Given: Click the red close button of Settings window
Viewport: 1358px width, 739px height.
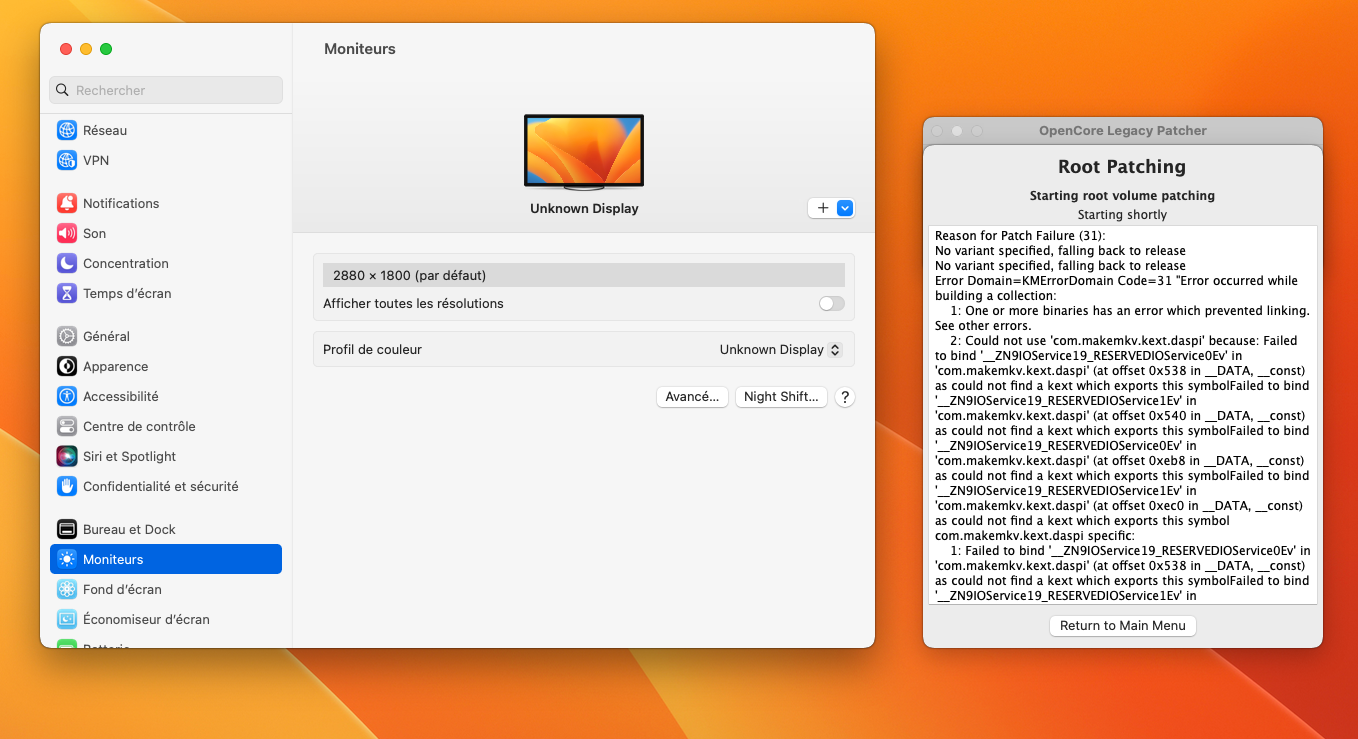Looking at the screenshot, I should point(66,49).
